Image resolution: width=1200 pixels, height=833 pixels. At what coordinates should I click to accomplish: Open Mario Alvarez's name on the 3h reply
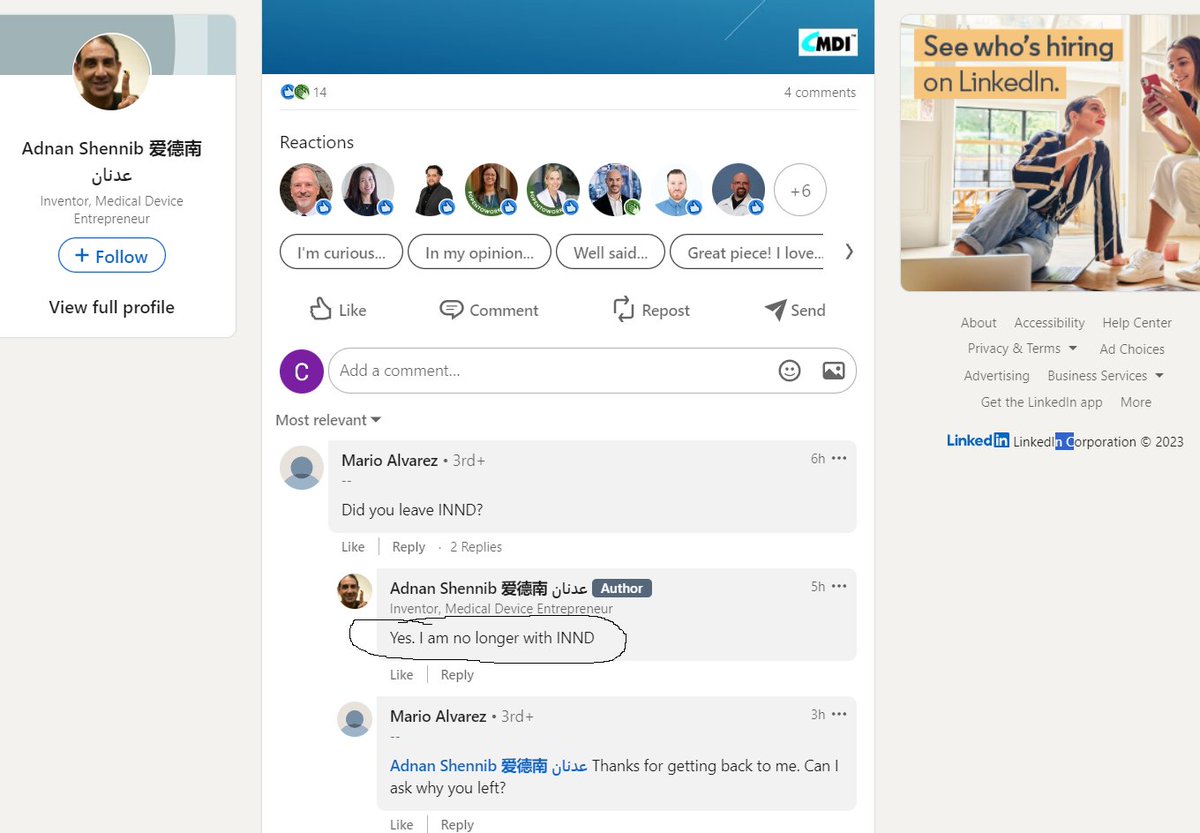coord(438,716)
